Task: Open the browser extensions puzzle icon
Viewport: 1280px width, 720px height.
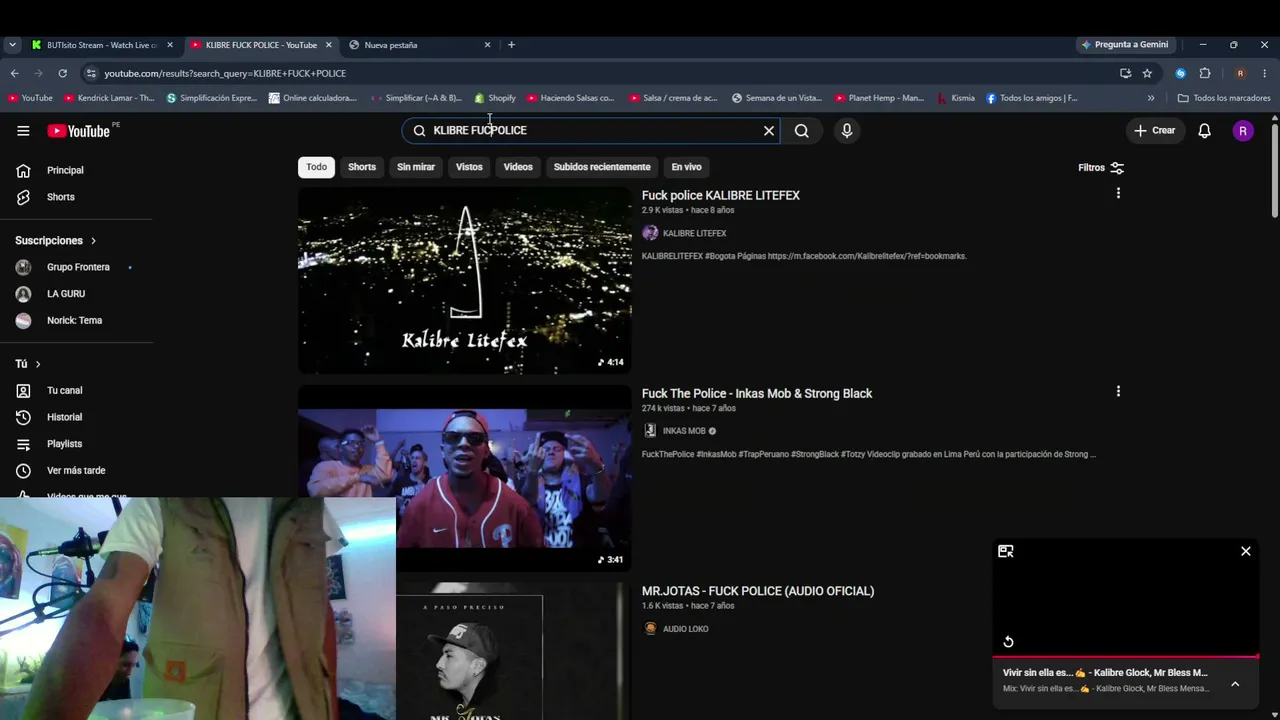Action: click(1205, 73)
